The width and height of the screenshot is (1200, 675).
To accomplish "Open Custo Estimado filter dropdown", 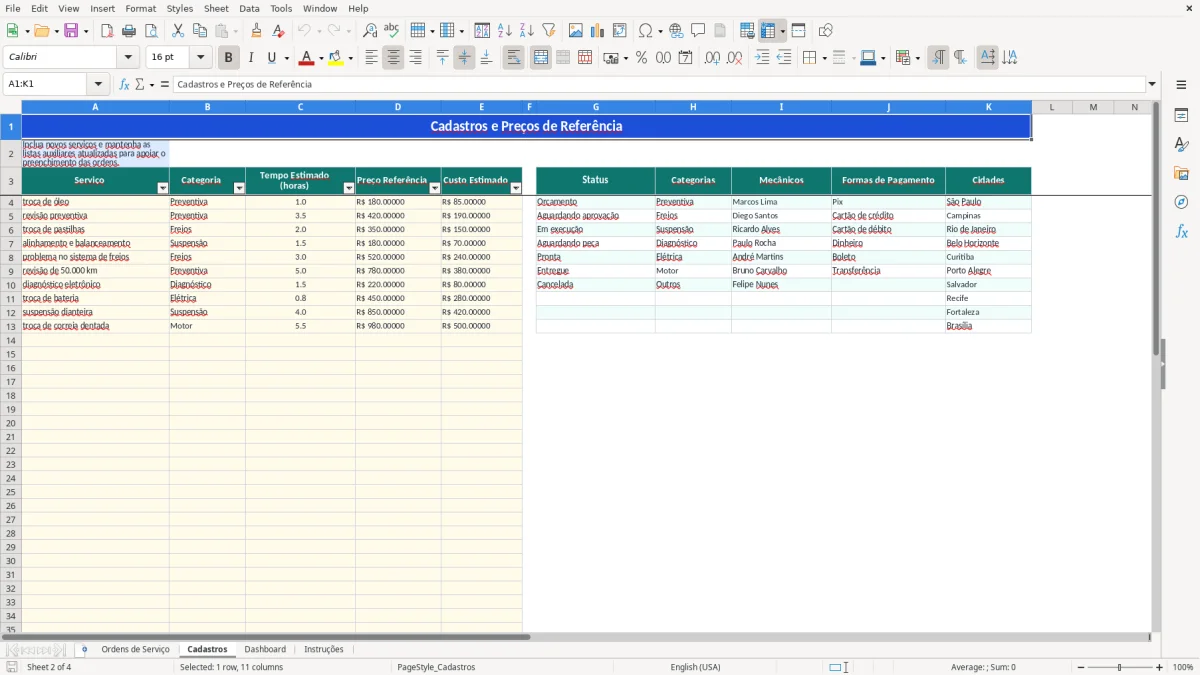I will click(x=516, y=188).
